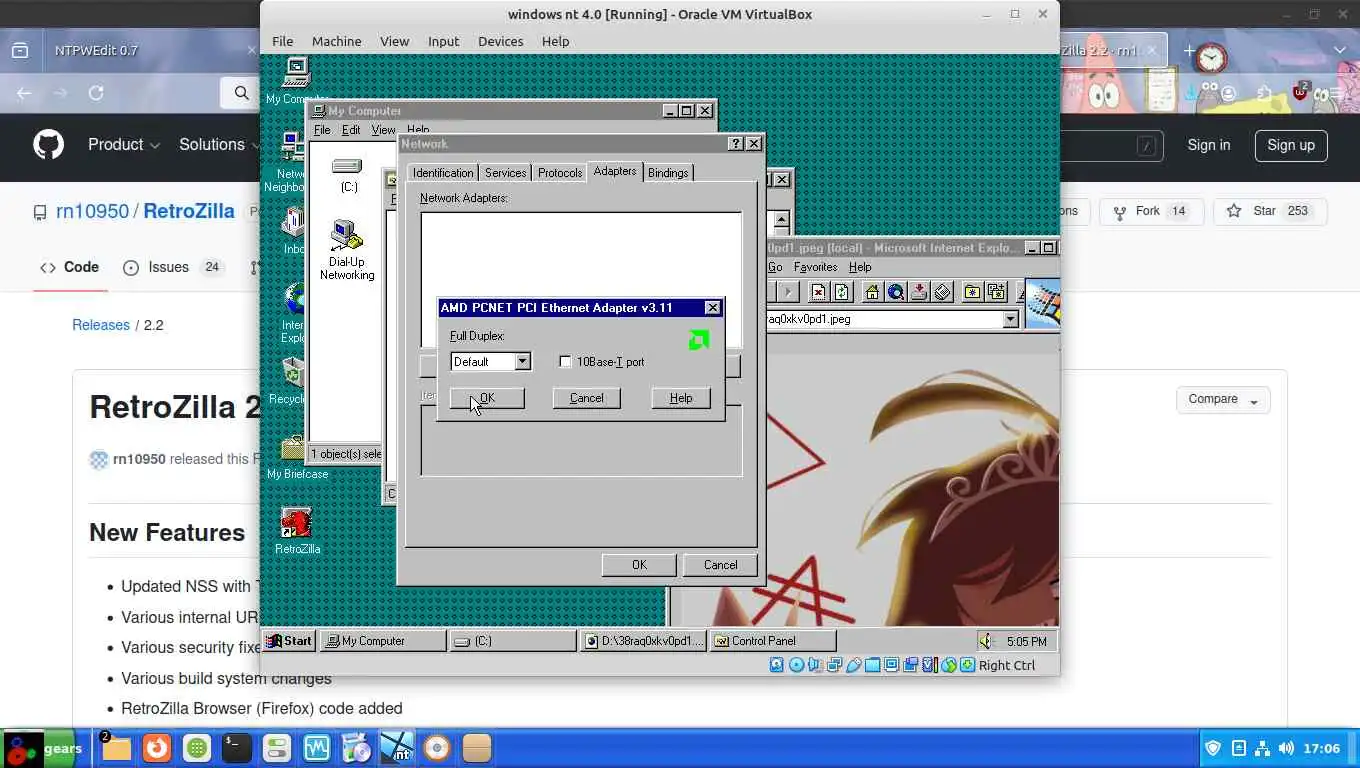Click the VirtualBox hard disk activity icon

[776, 665]
